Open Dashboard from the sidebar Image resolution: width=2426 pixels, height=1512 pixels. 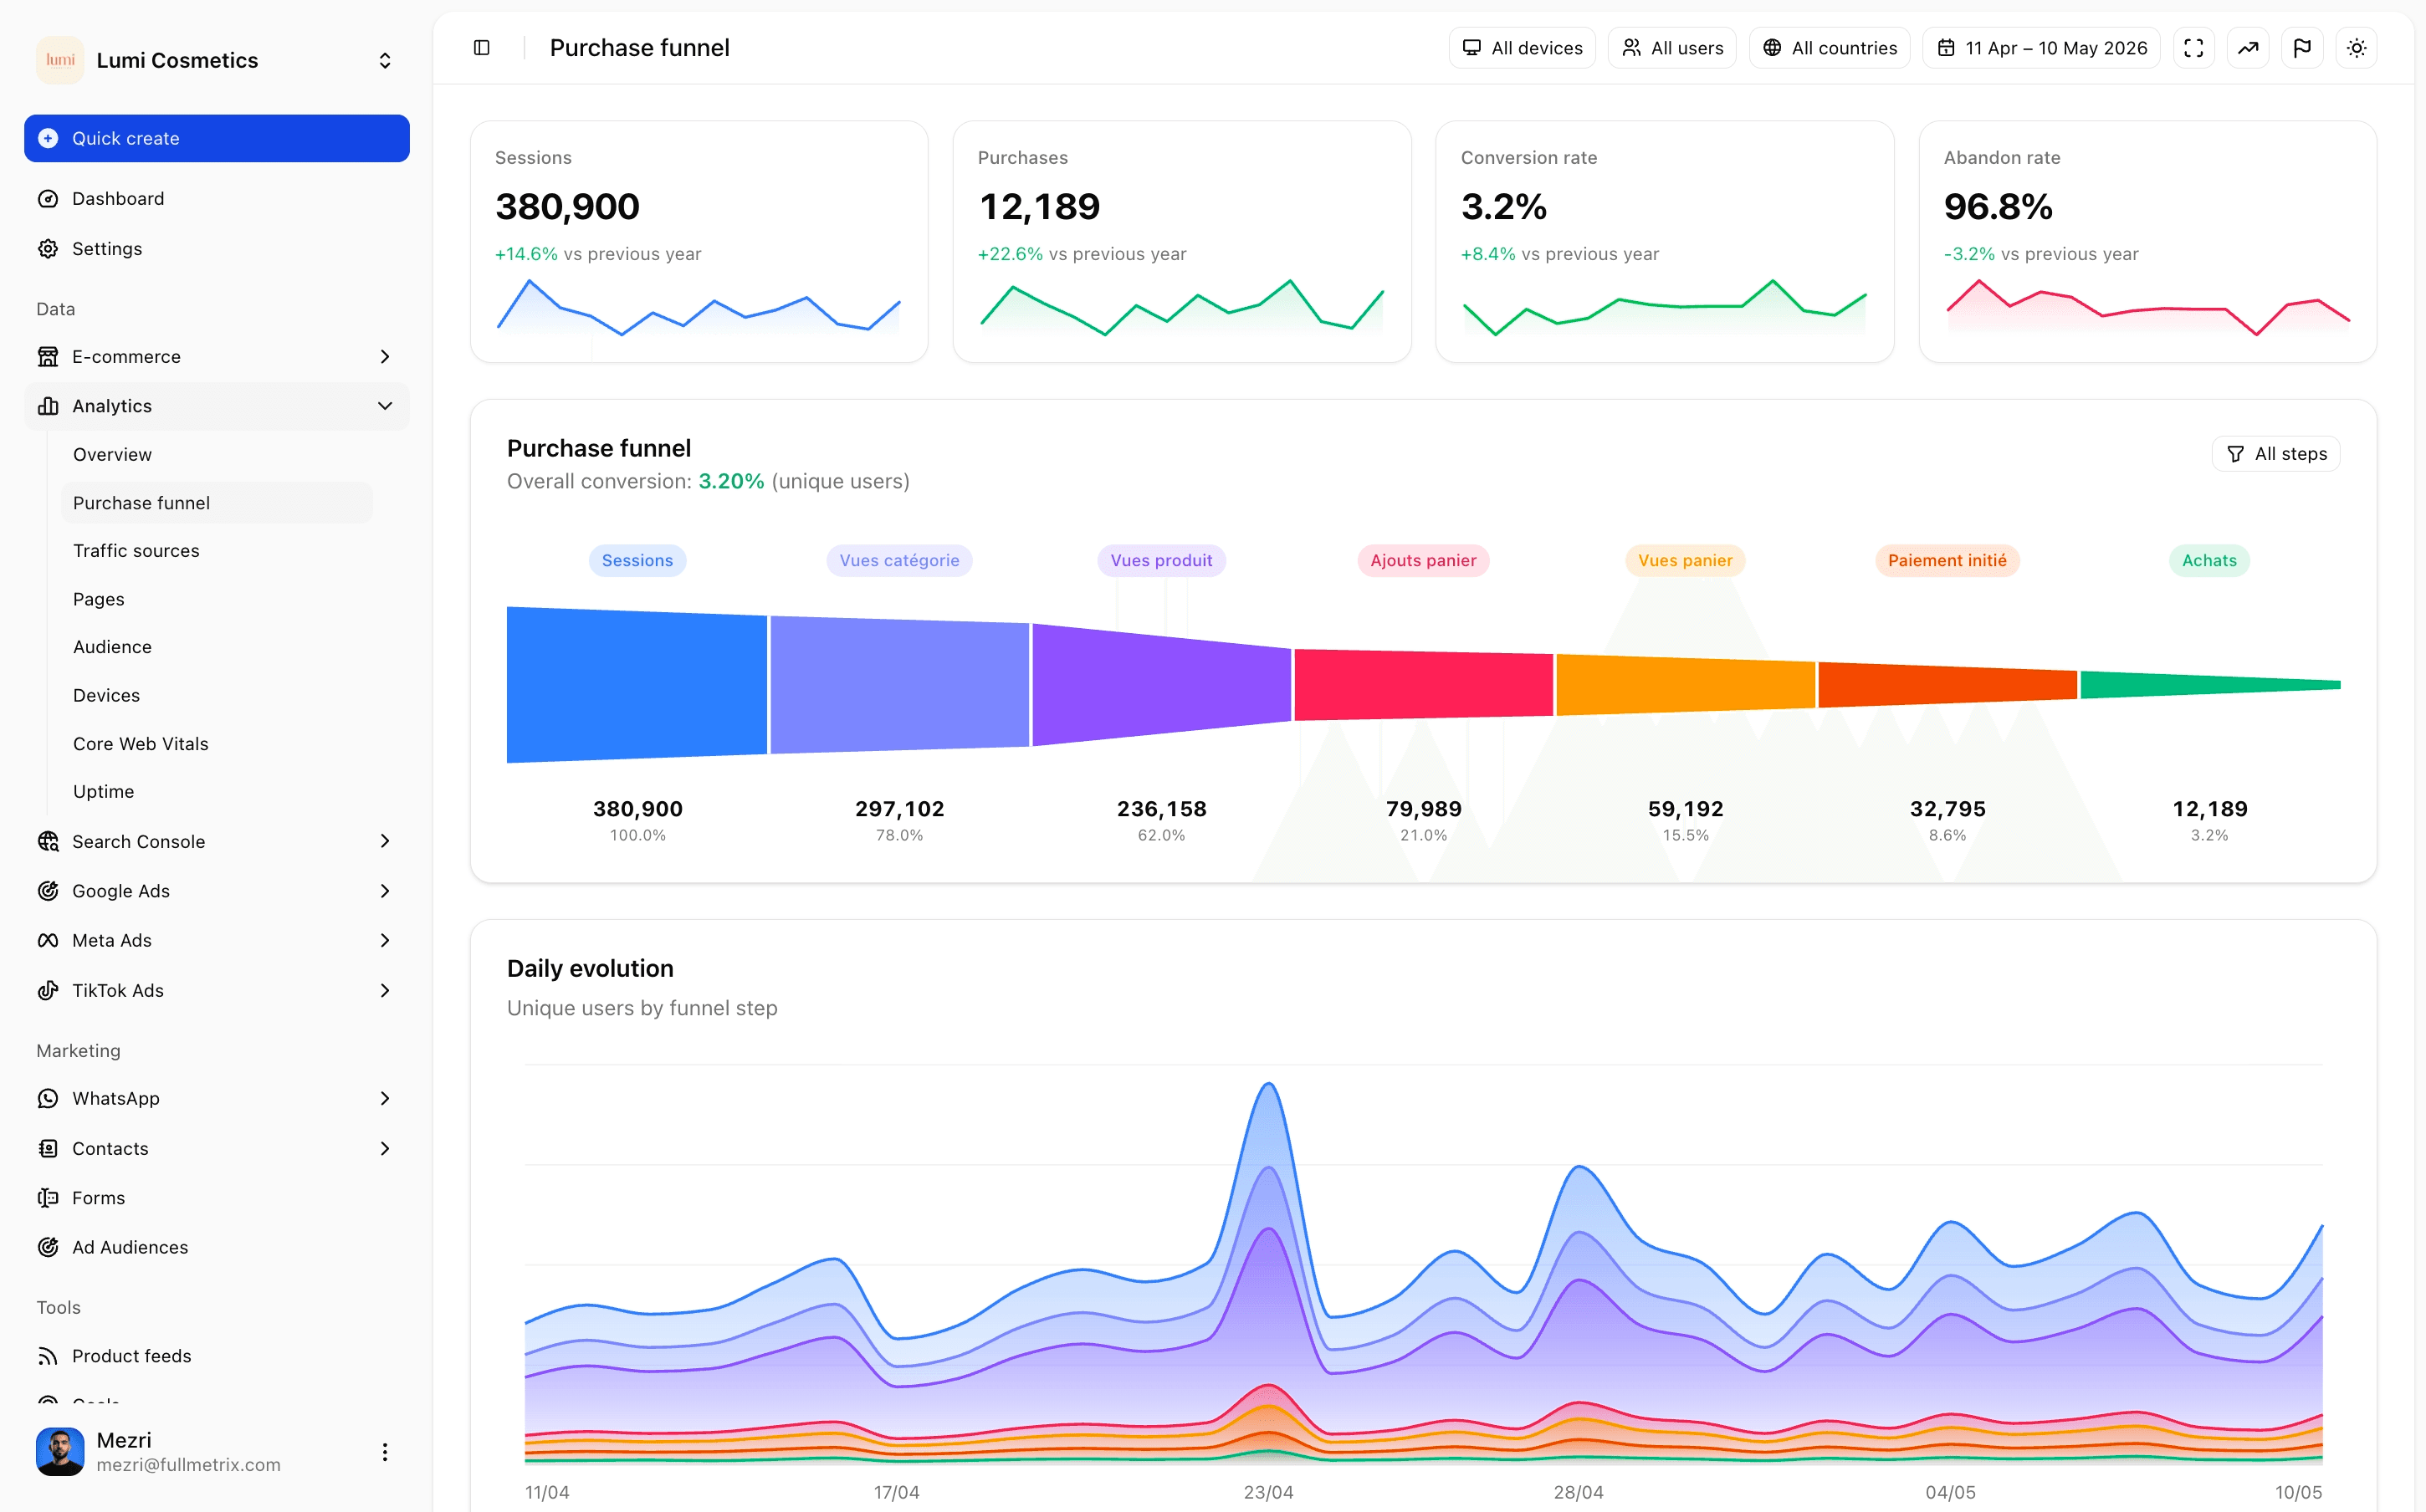[x=217, y=198]
